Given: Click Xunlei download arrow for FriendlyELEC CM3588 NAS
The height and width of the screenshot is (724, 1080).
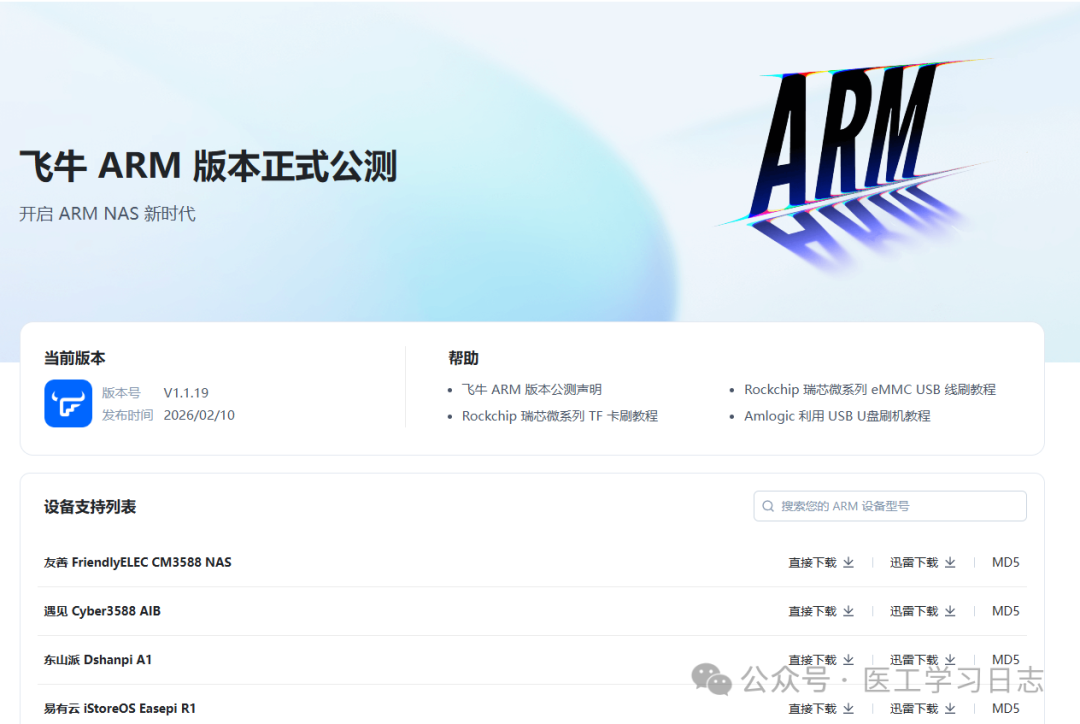Looking at the screenshot, I should [x=950, y=562].
